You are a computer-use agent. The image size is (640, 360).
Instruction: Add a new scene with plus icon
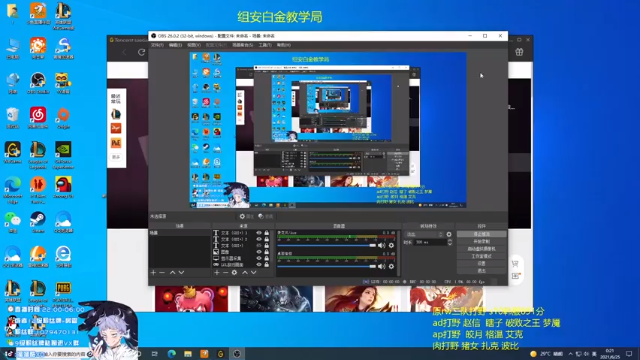[153, 272]
